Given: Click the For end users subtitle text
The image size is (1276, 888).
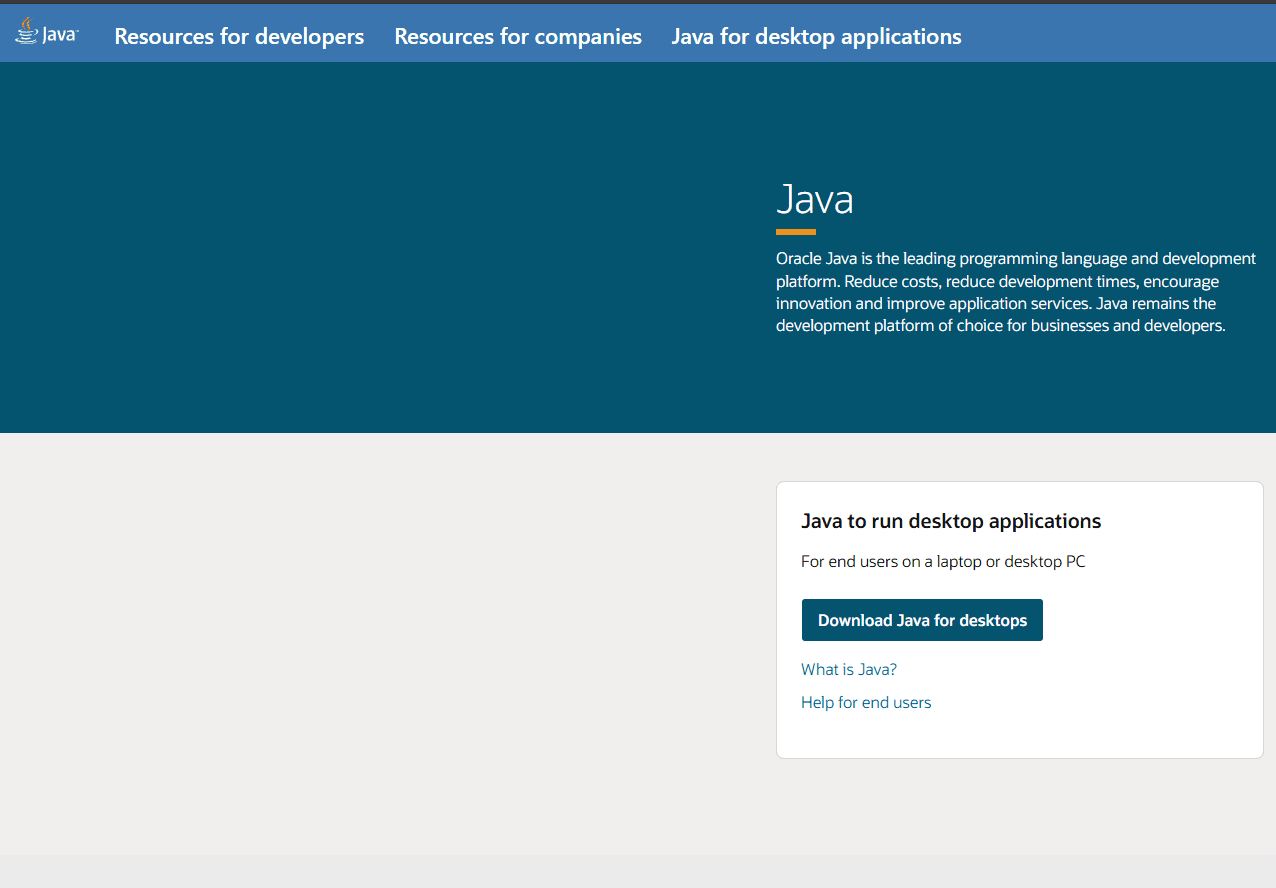Looking at the screenshot, I should tap(943, 562).
